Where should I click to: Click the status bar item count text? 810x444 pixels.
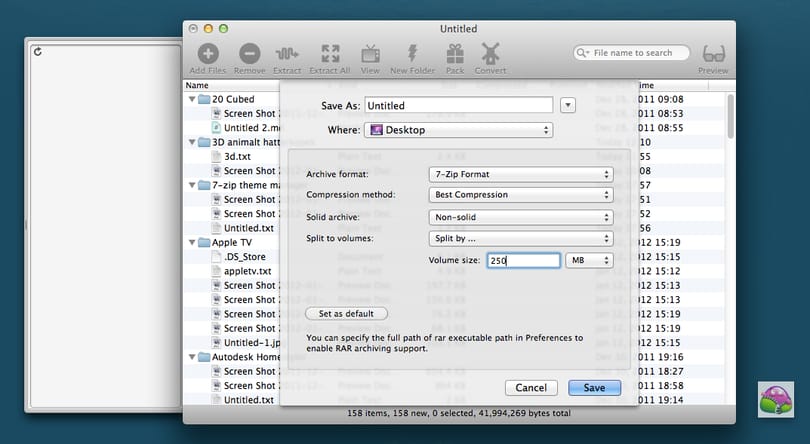coord(459,413)
